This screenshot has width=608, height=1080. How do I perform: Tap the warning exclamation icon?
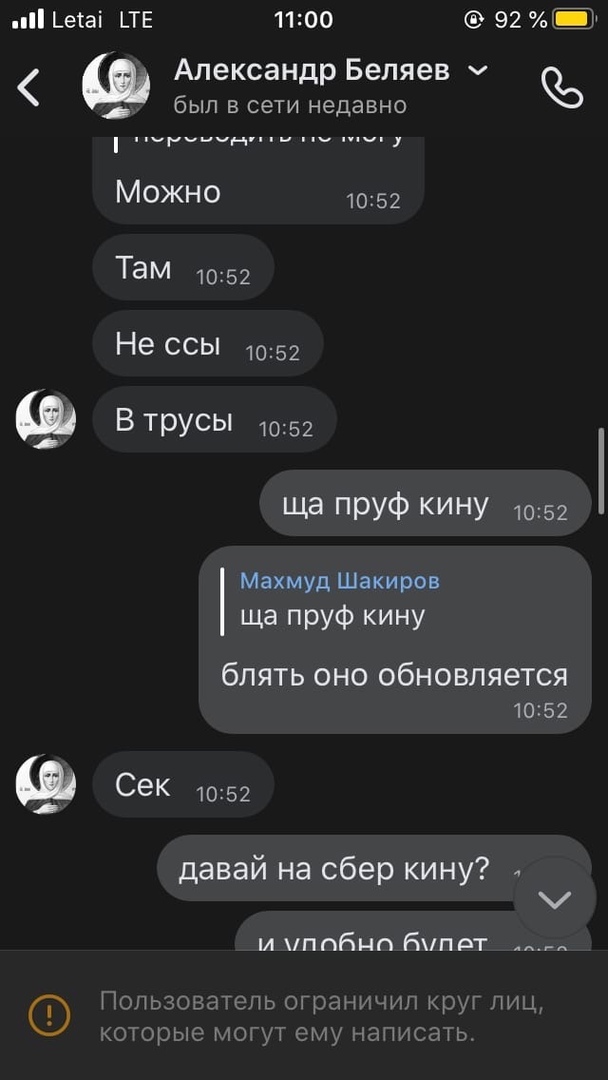click(x=49, y=1014)
